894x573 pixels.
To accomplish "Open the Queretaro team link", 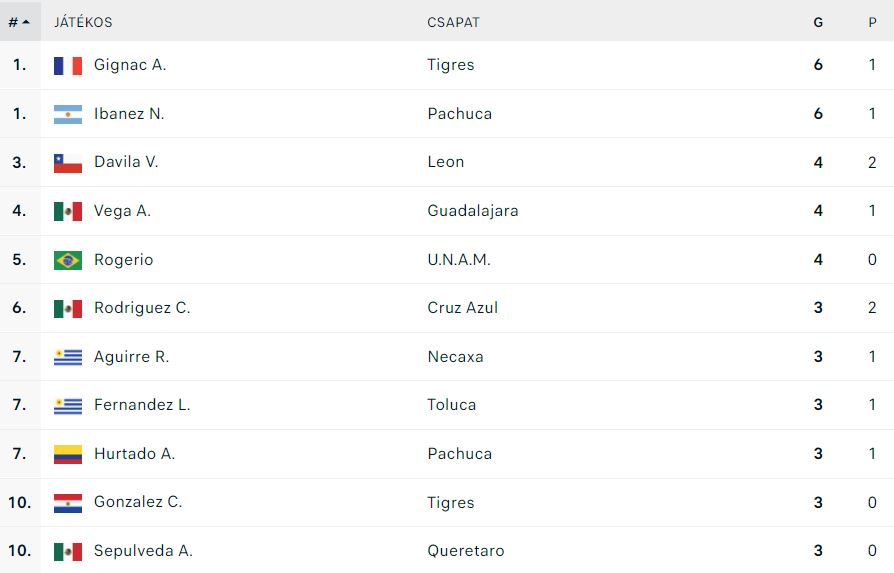I will click(x=466, y=551).
